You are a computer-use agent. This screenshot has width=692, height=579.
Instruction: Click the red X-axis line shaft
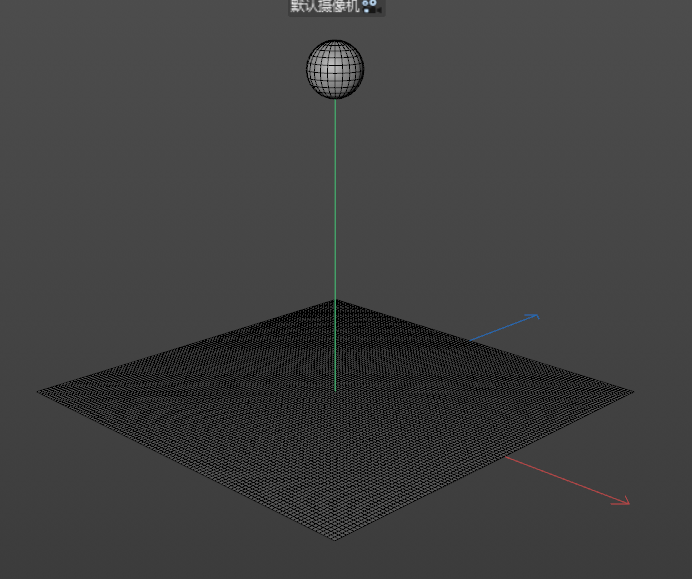[565, 480]
